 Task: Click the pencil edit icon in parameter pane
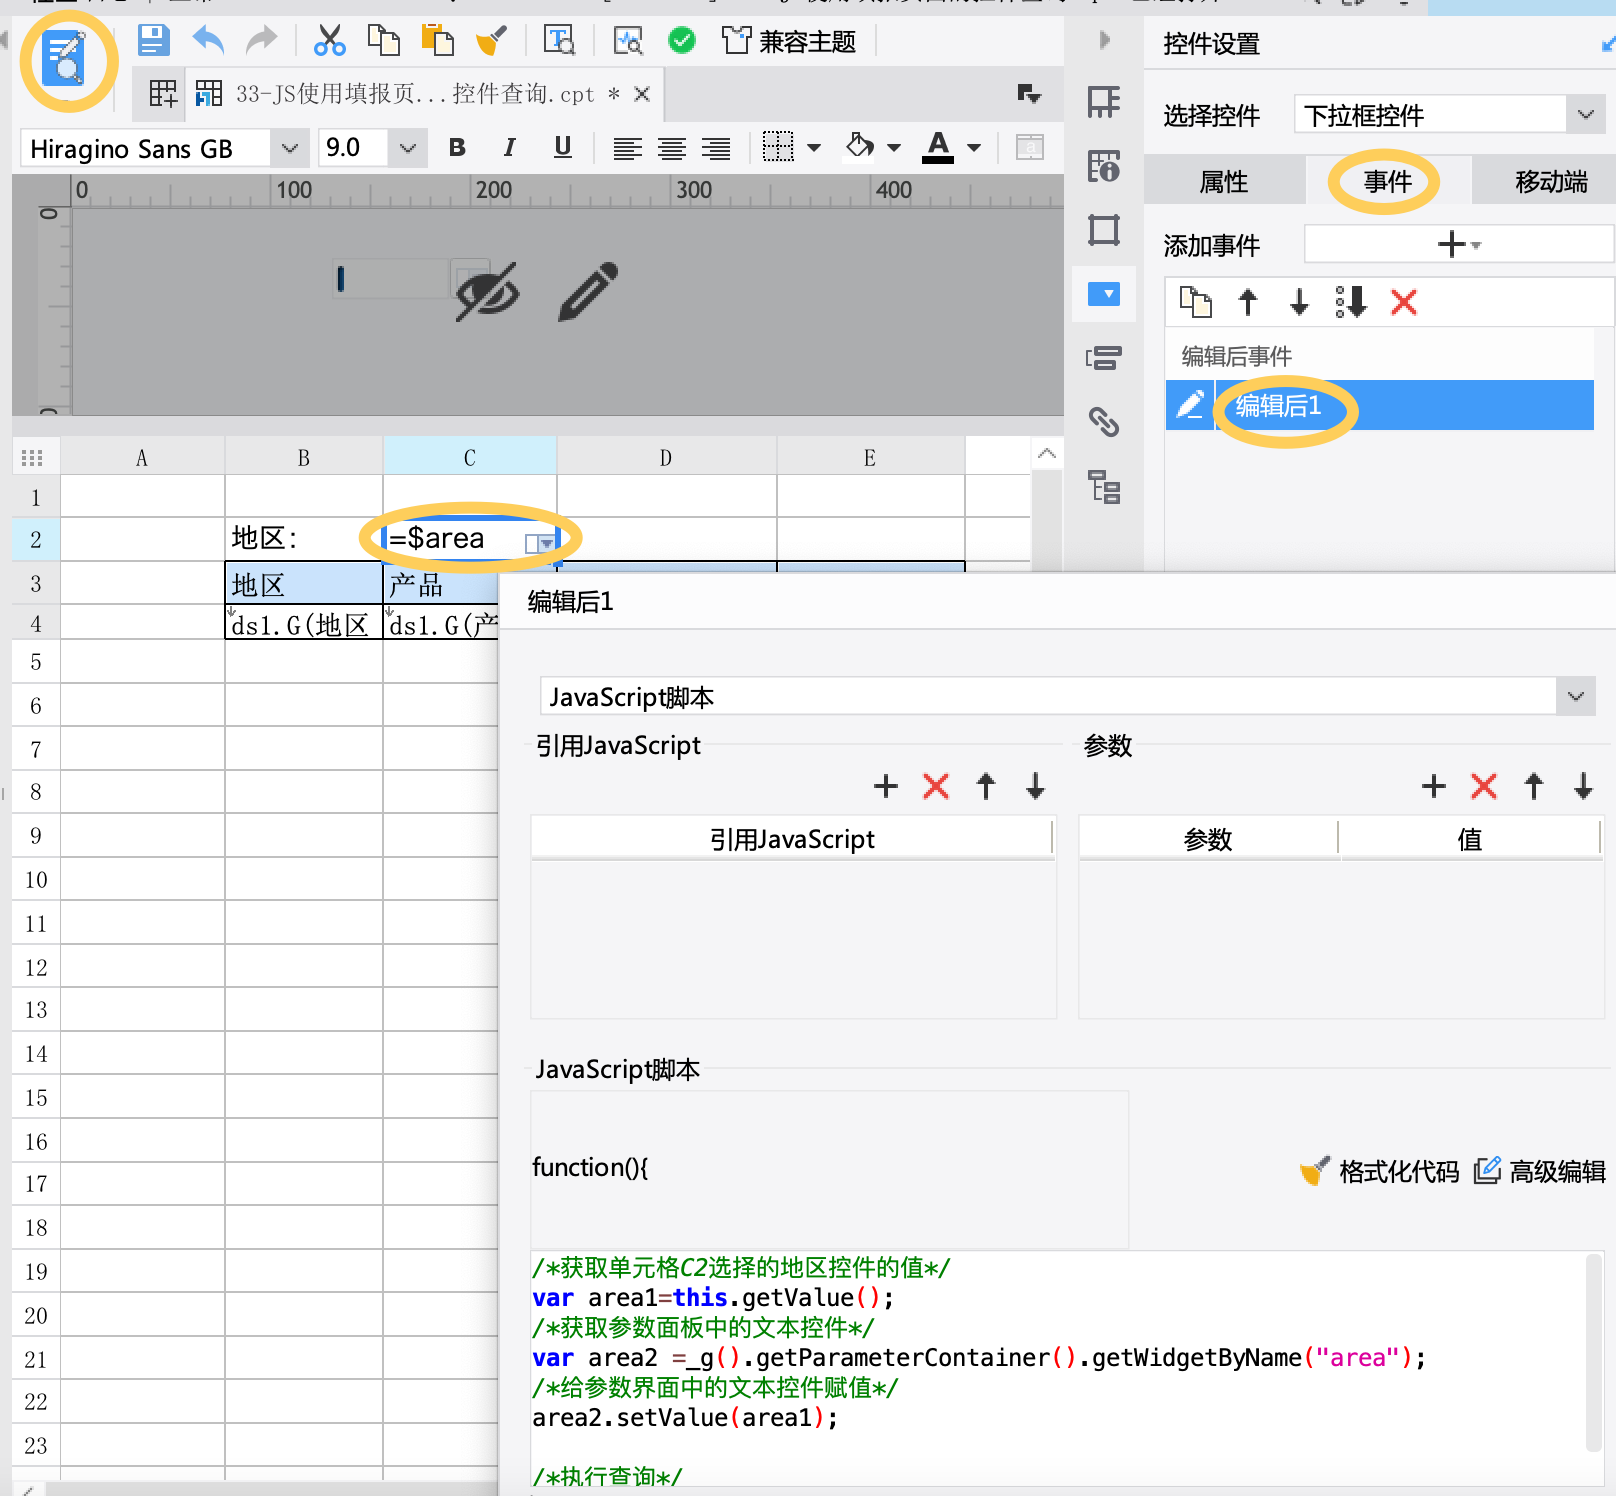(589, 291)
